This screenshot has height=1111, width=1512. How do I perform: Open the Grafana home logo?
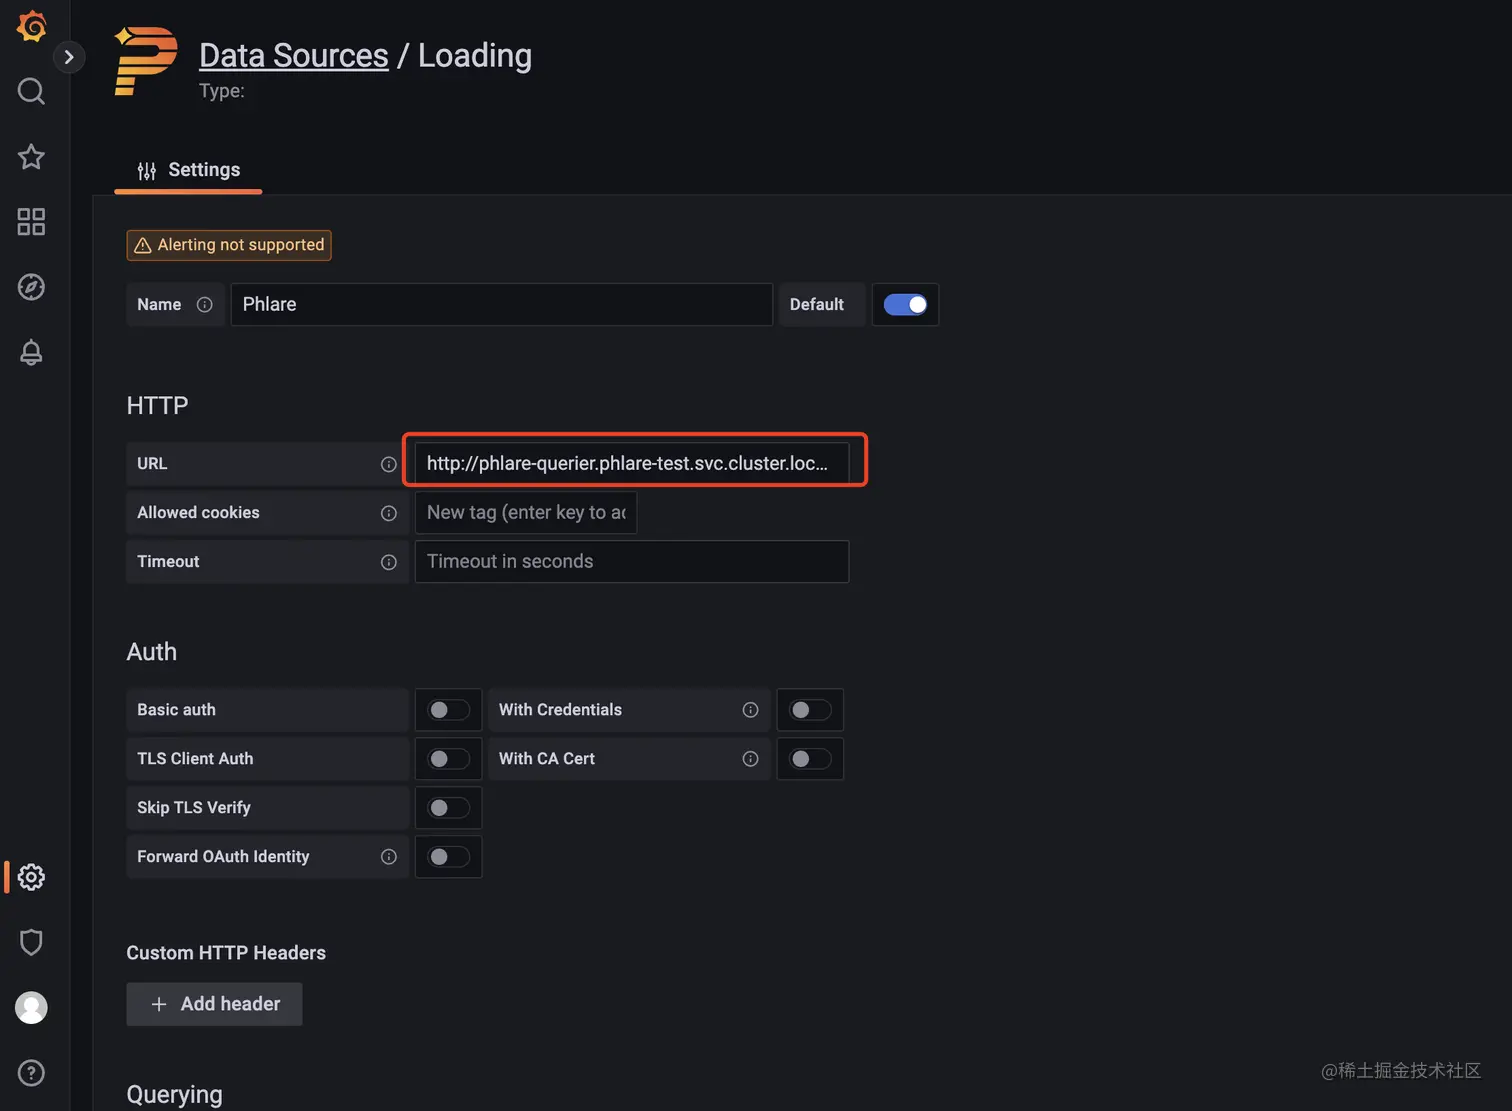click(32, 26)
